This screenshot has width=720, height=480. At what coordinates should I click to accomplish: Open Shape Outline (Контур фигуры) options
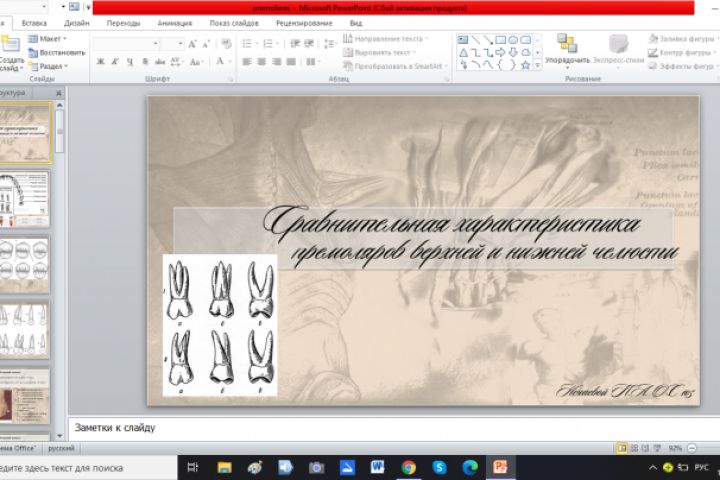tap(681, 53)
